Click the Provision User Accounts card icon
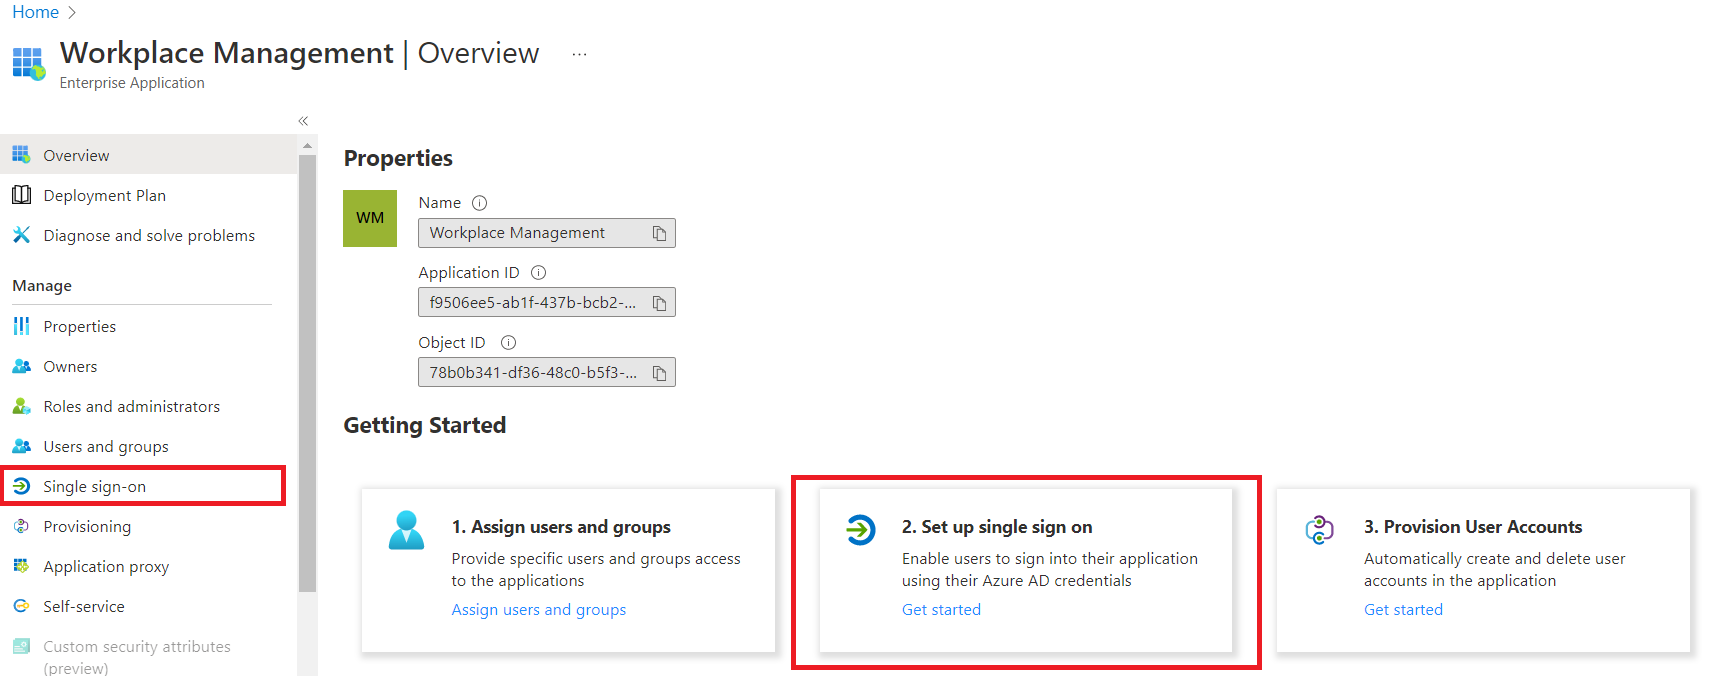This screenshot has width=1726, height=676. tap(1320, 529)
